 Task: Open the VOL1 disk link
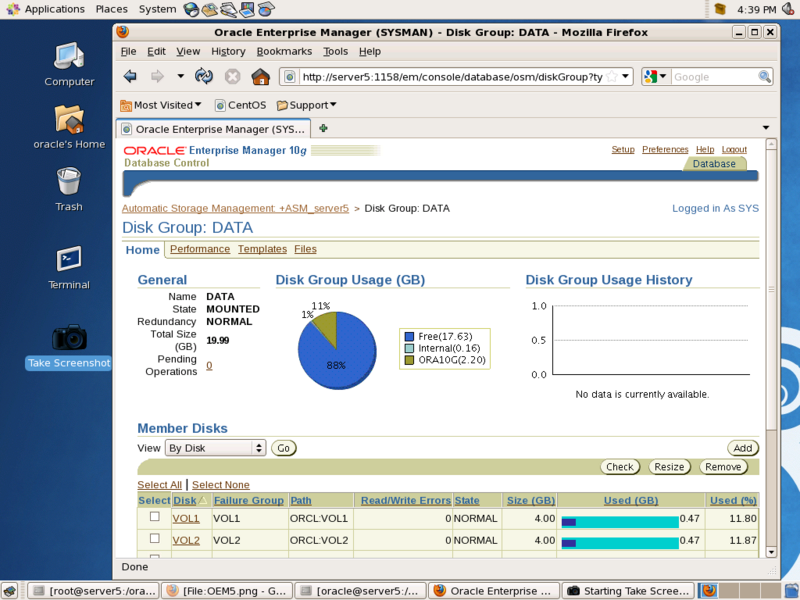pyautogui.click(x=186, y=518)
